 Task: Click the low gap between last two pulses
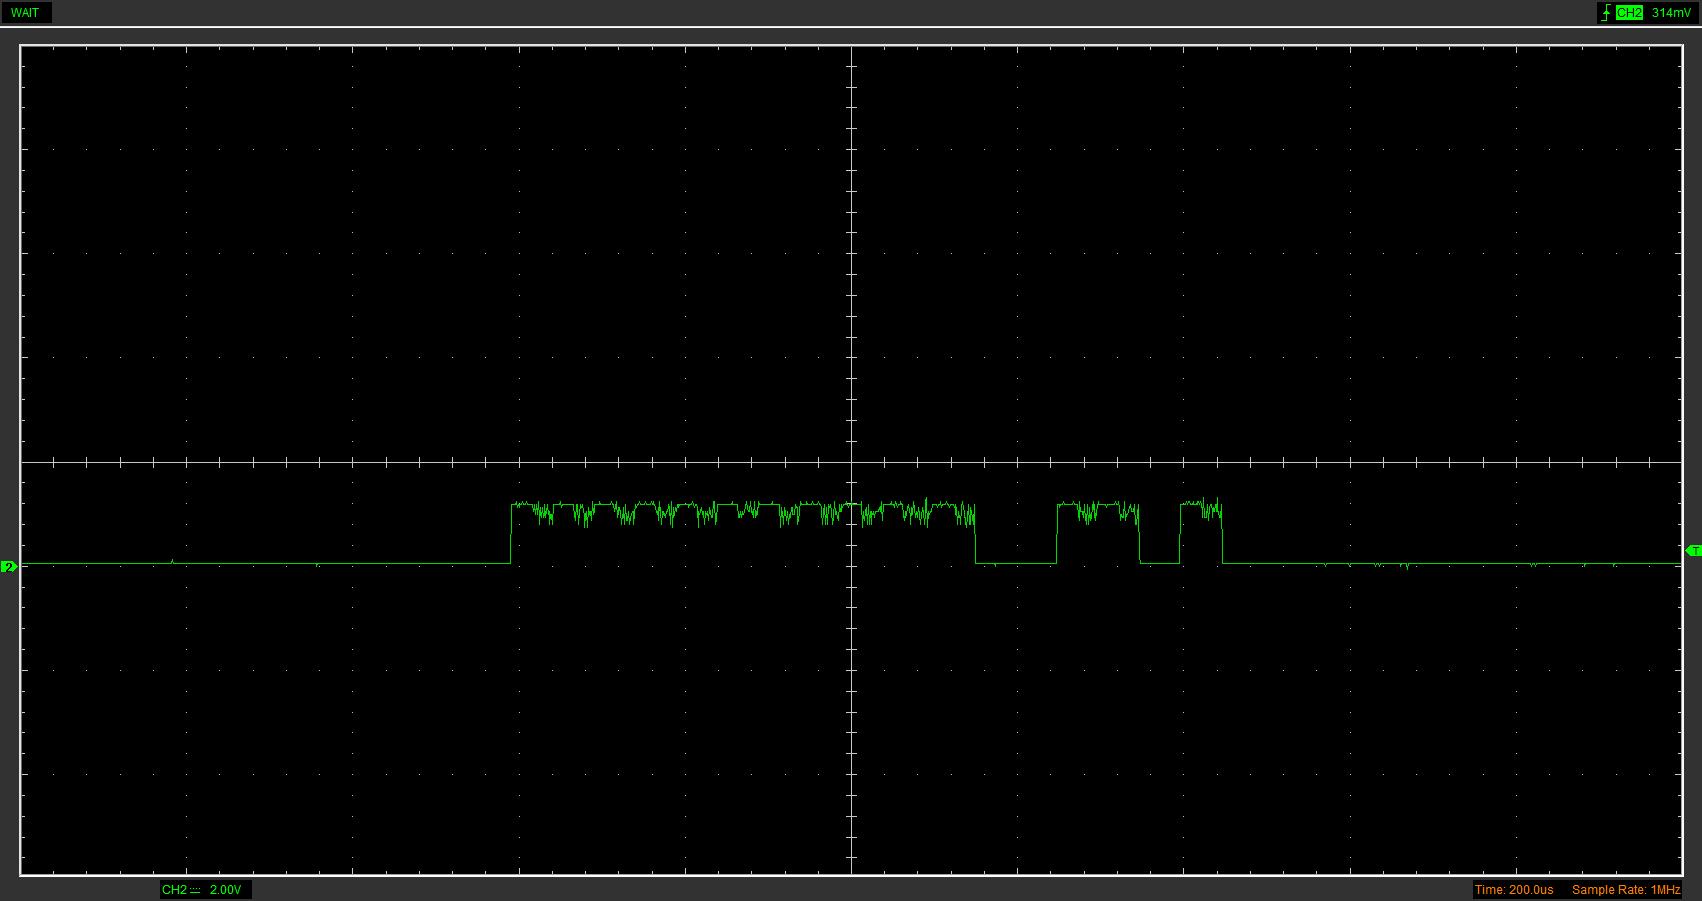[x=1160, y=564]
